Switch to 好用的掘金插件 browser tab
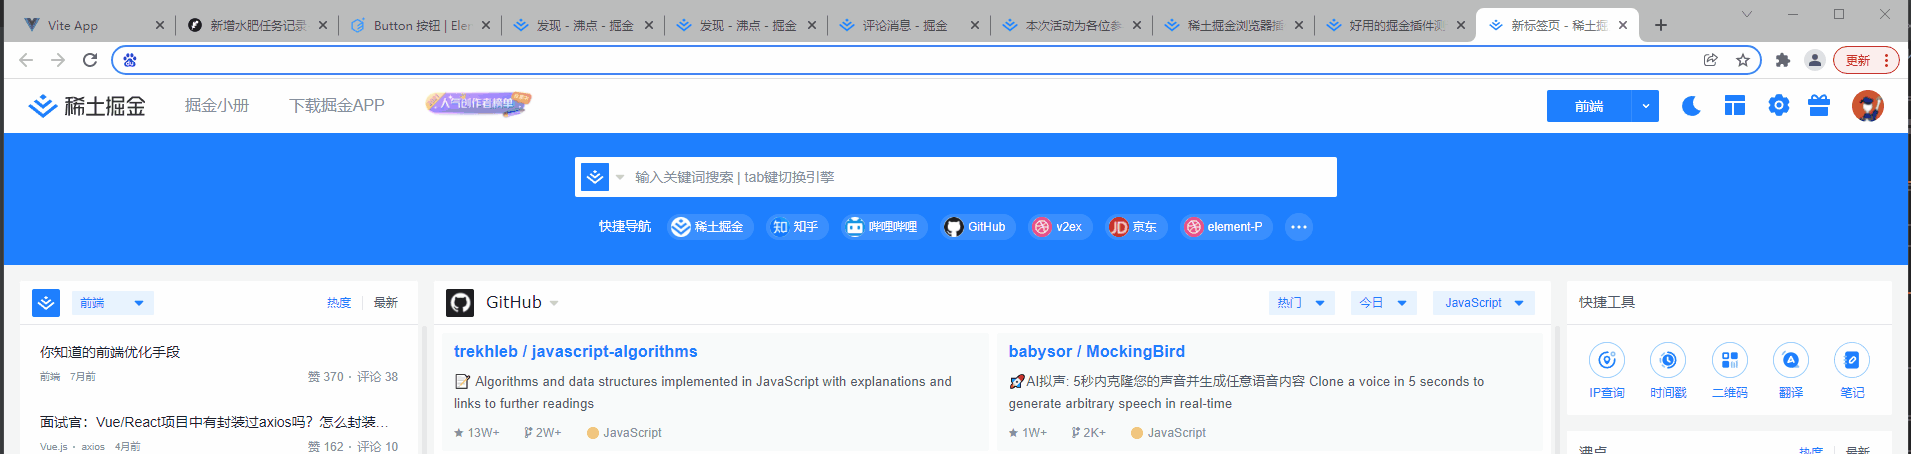 (1396, 25)
